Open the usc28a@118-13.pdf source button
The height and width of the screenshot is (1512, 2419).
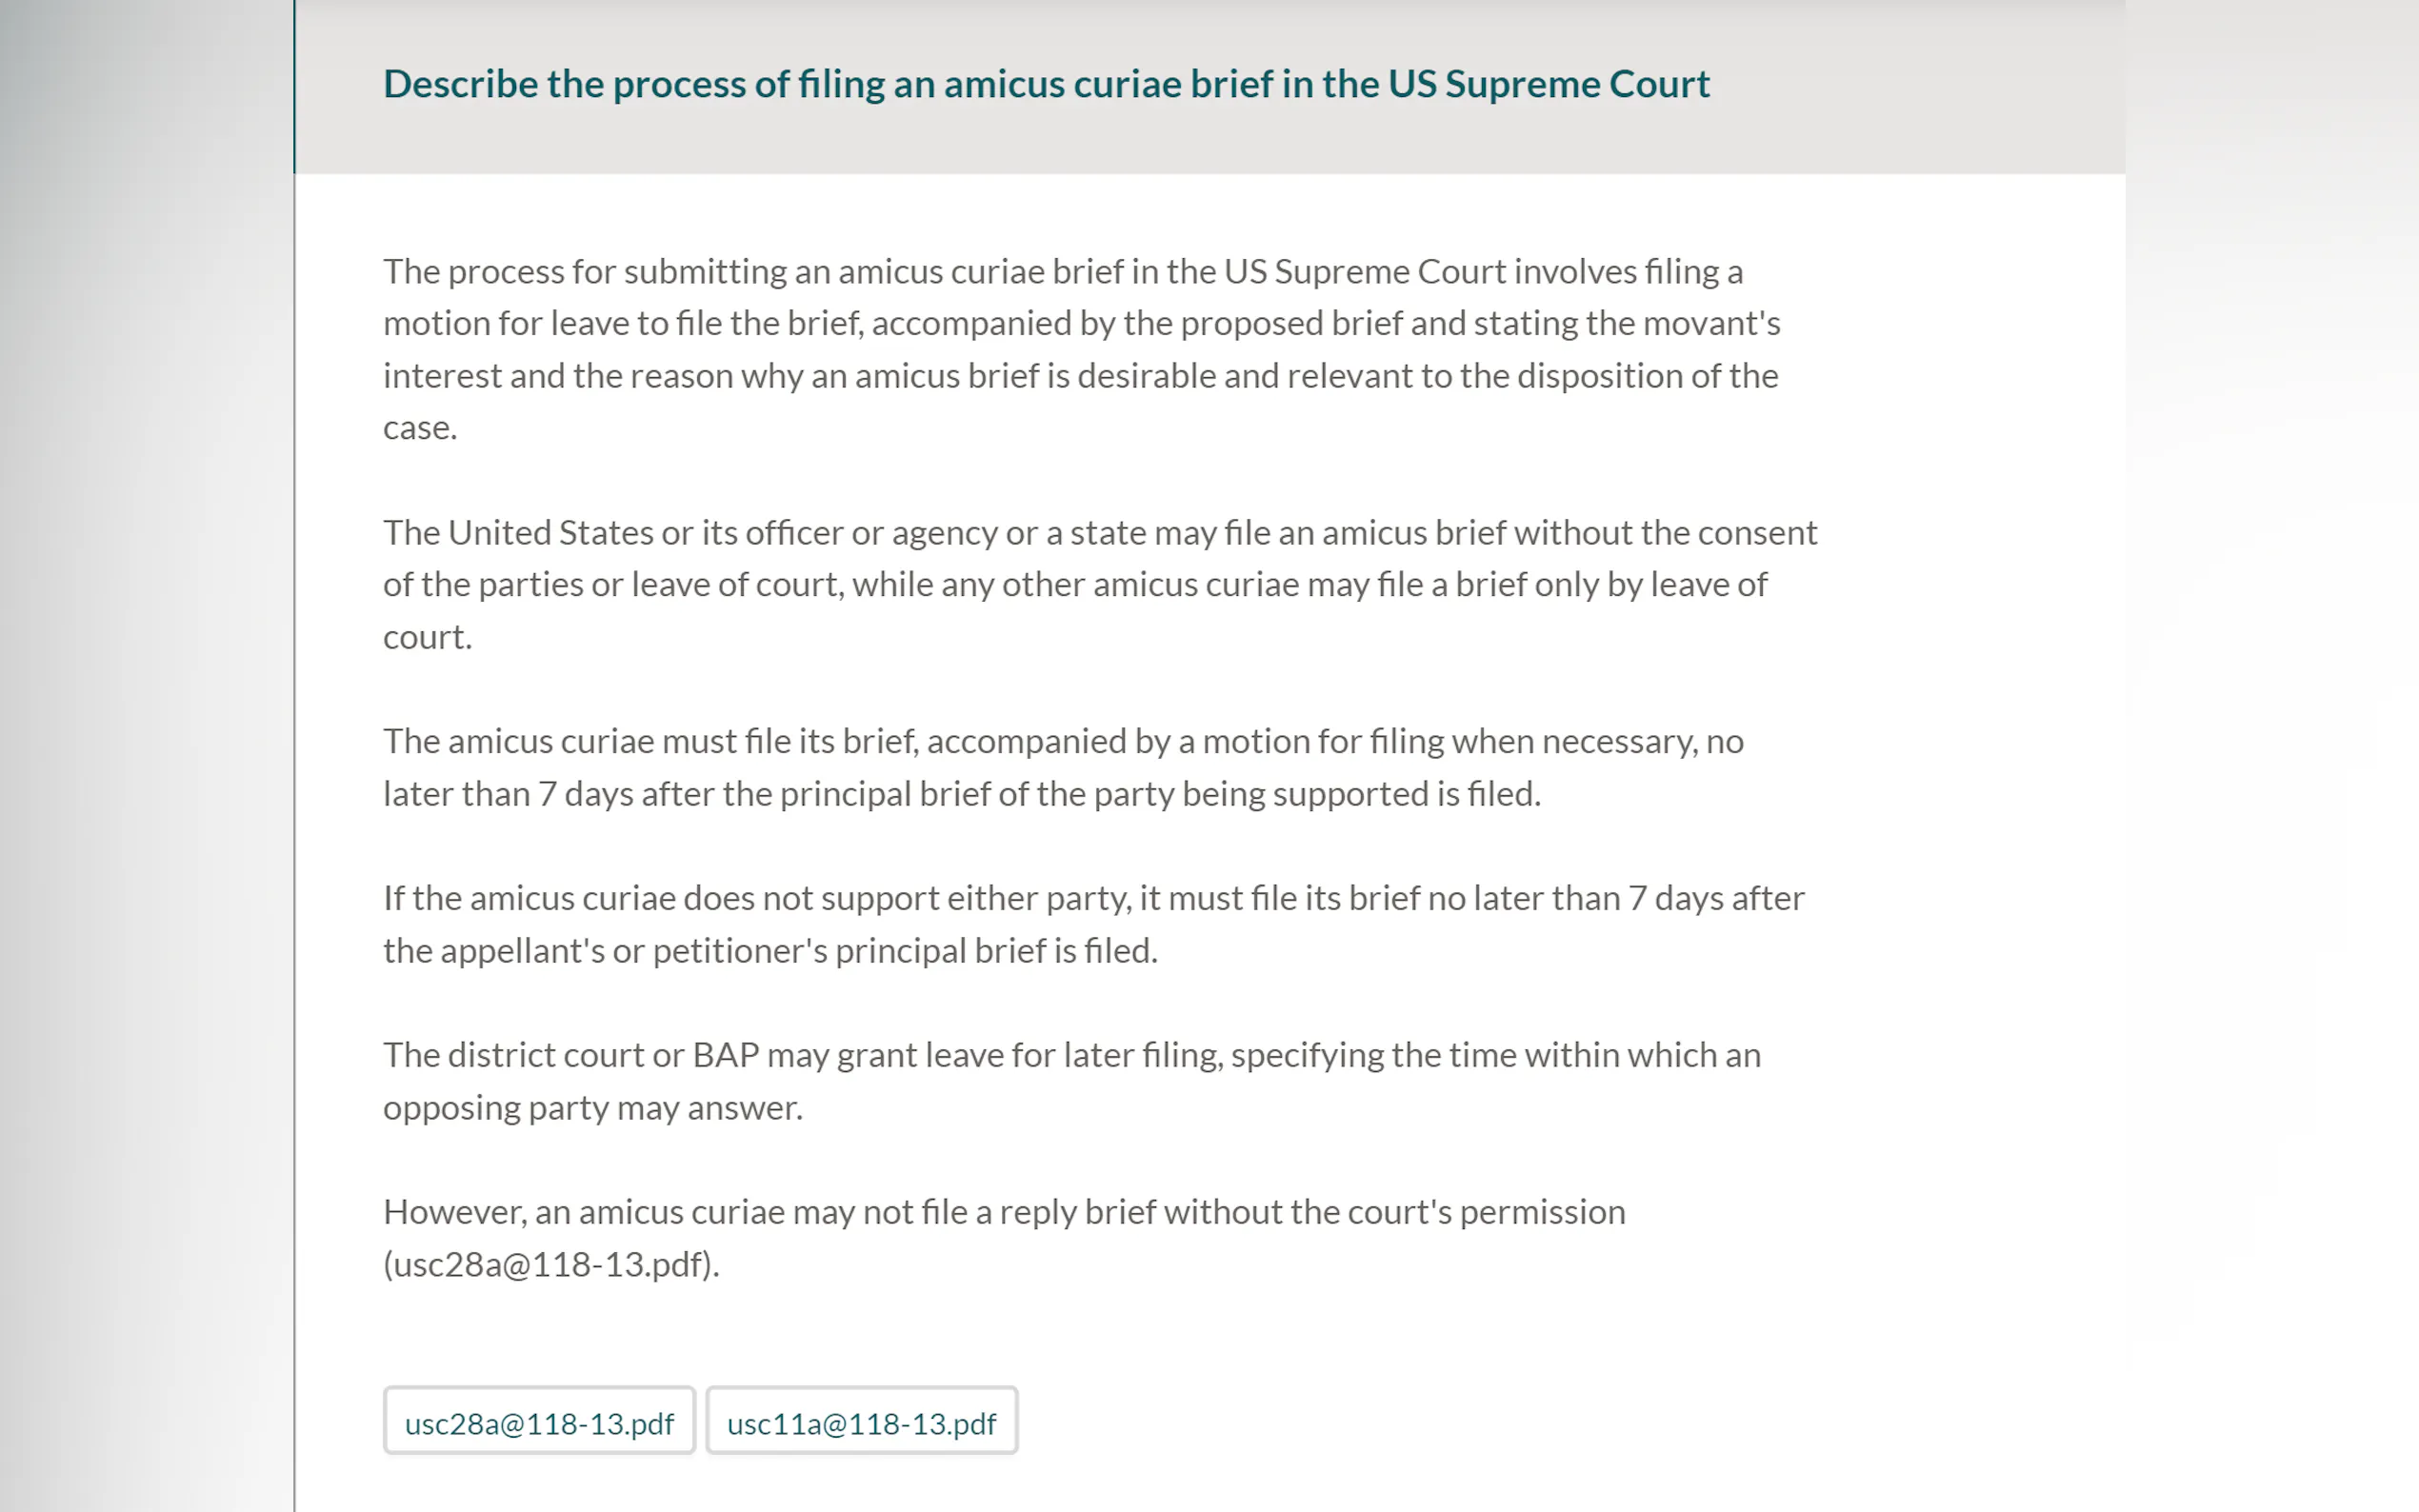tap(539, 1423)
